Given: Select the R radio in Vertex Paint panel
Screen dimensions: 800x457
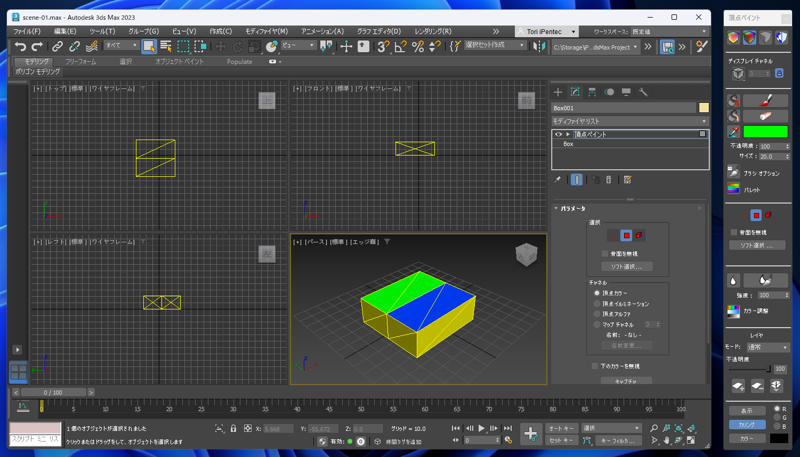Looking at the screenshot, I should 778,409.
